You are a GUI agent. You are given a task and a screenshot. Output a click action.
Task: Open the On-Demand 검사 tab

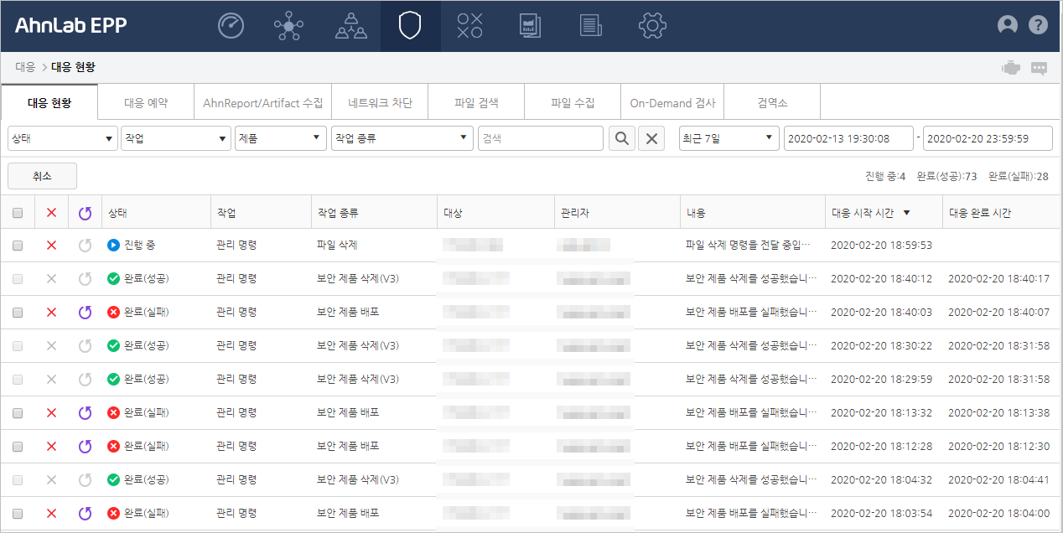[672, 103]
